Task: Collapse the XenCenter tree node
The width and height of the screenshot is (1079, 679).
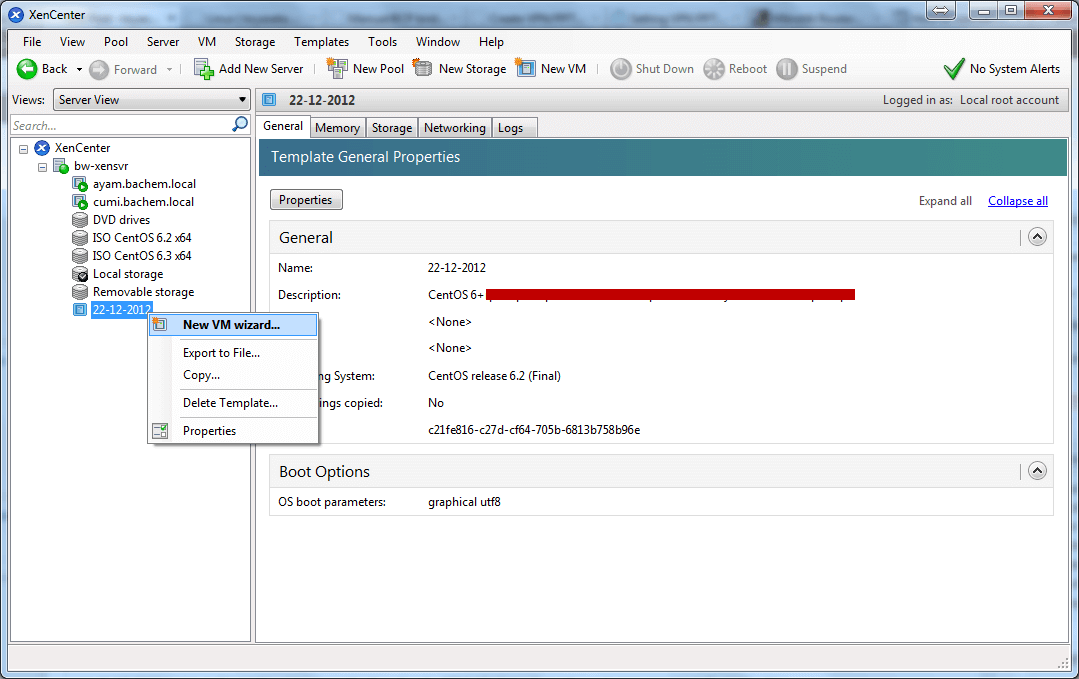Action: [23, 149]
